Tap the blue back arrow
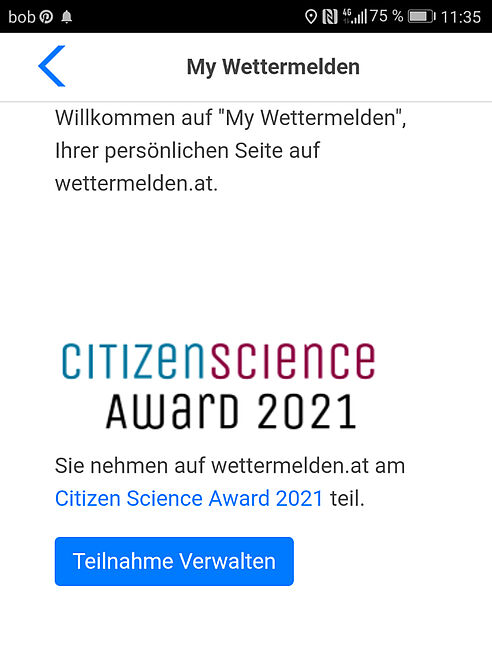This screenshot has height=656, width=492. point(52,66)
